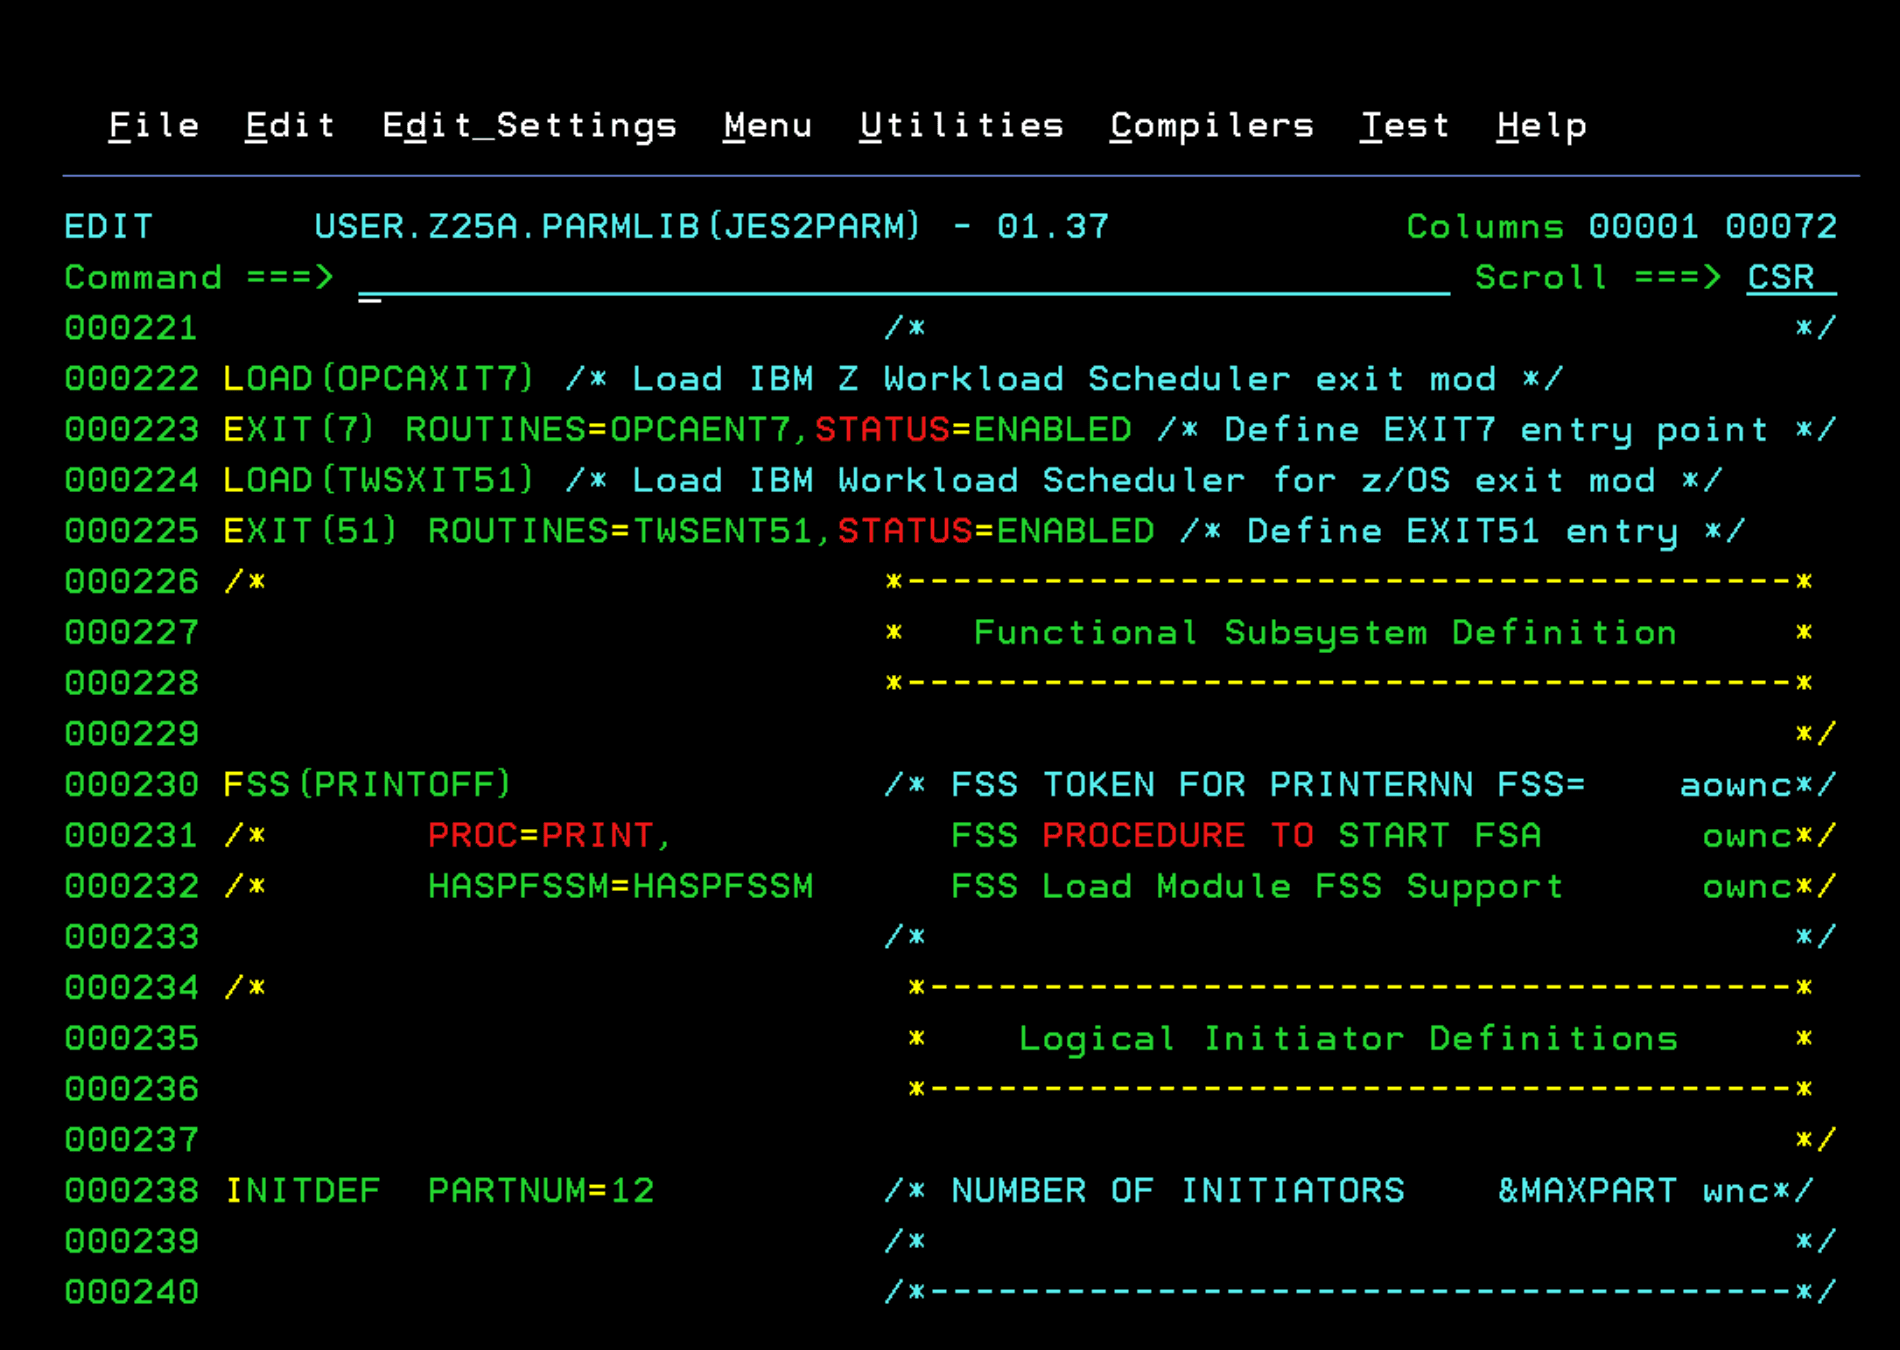
Task: Click PROC=PRINT on line 000231
Action: click(548, 835)
